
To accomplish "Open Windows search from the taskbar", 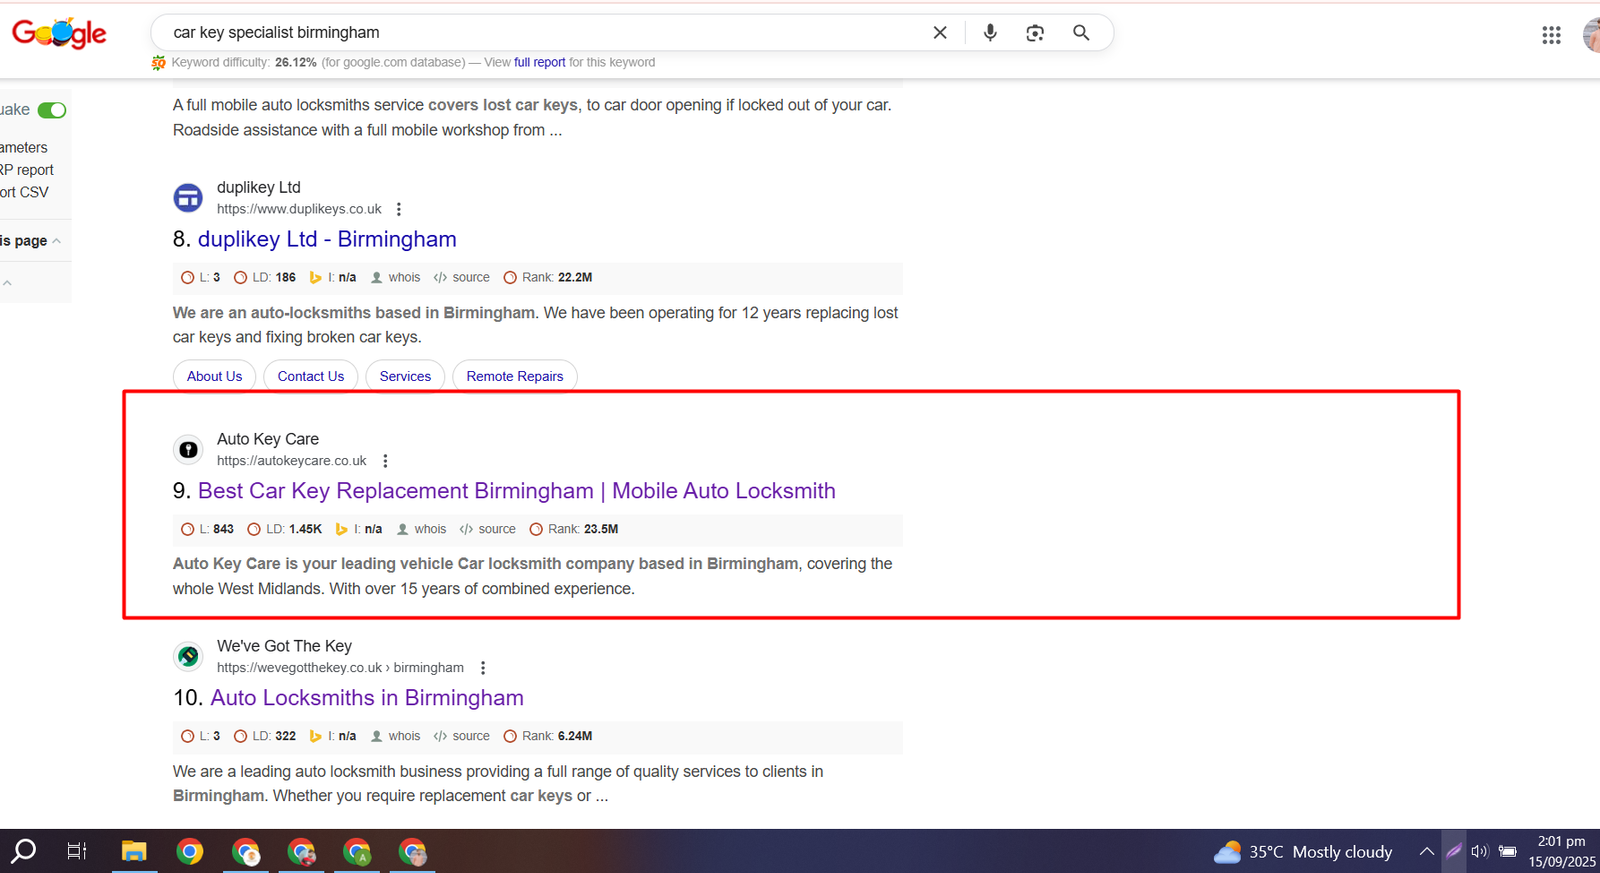I will click(23, 851).
